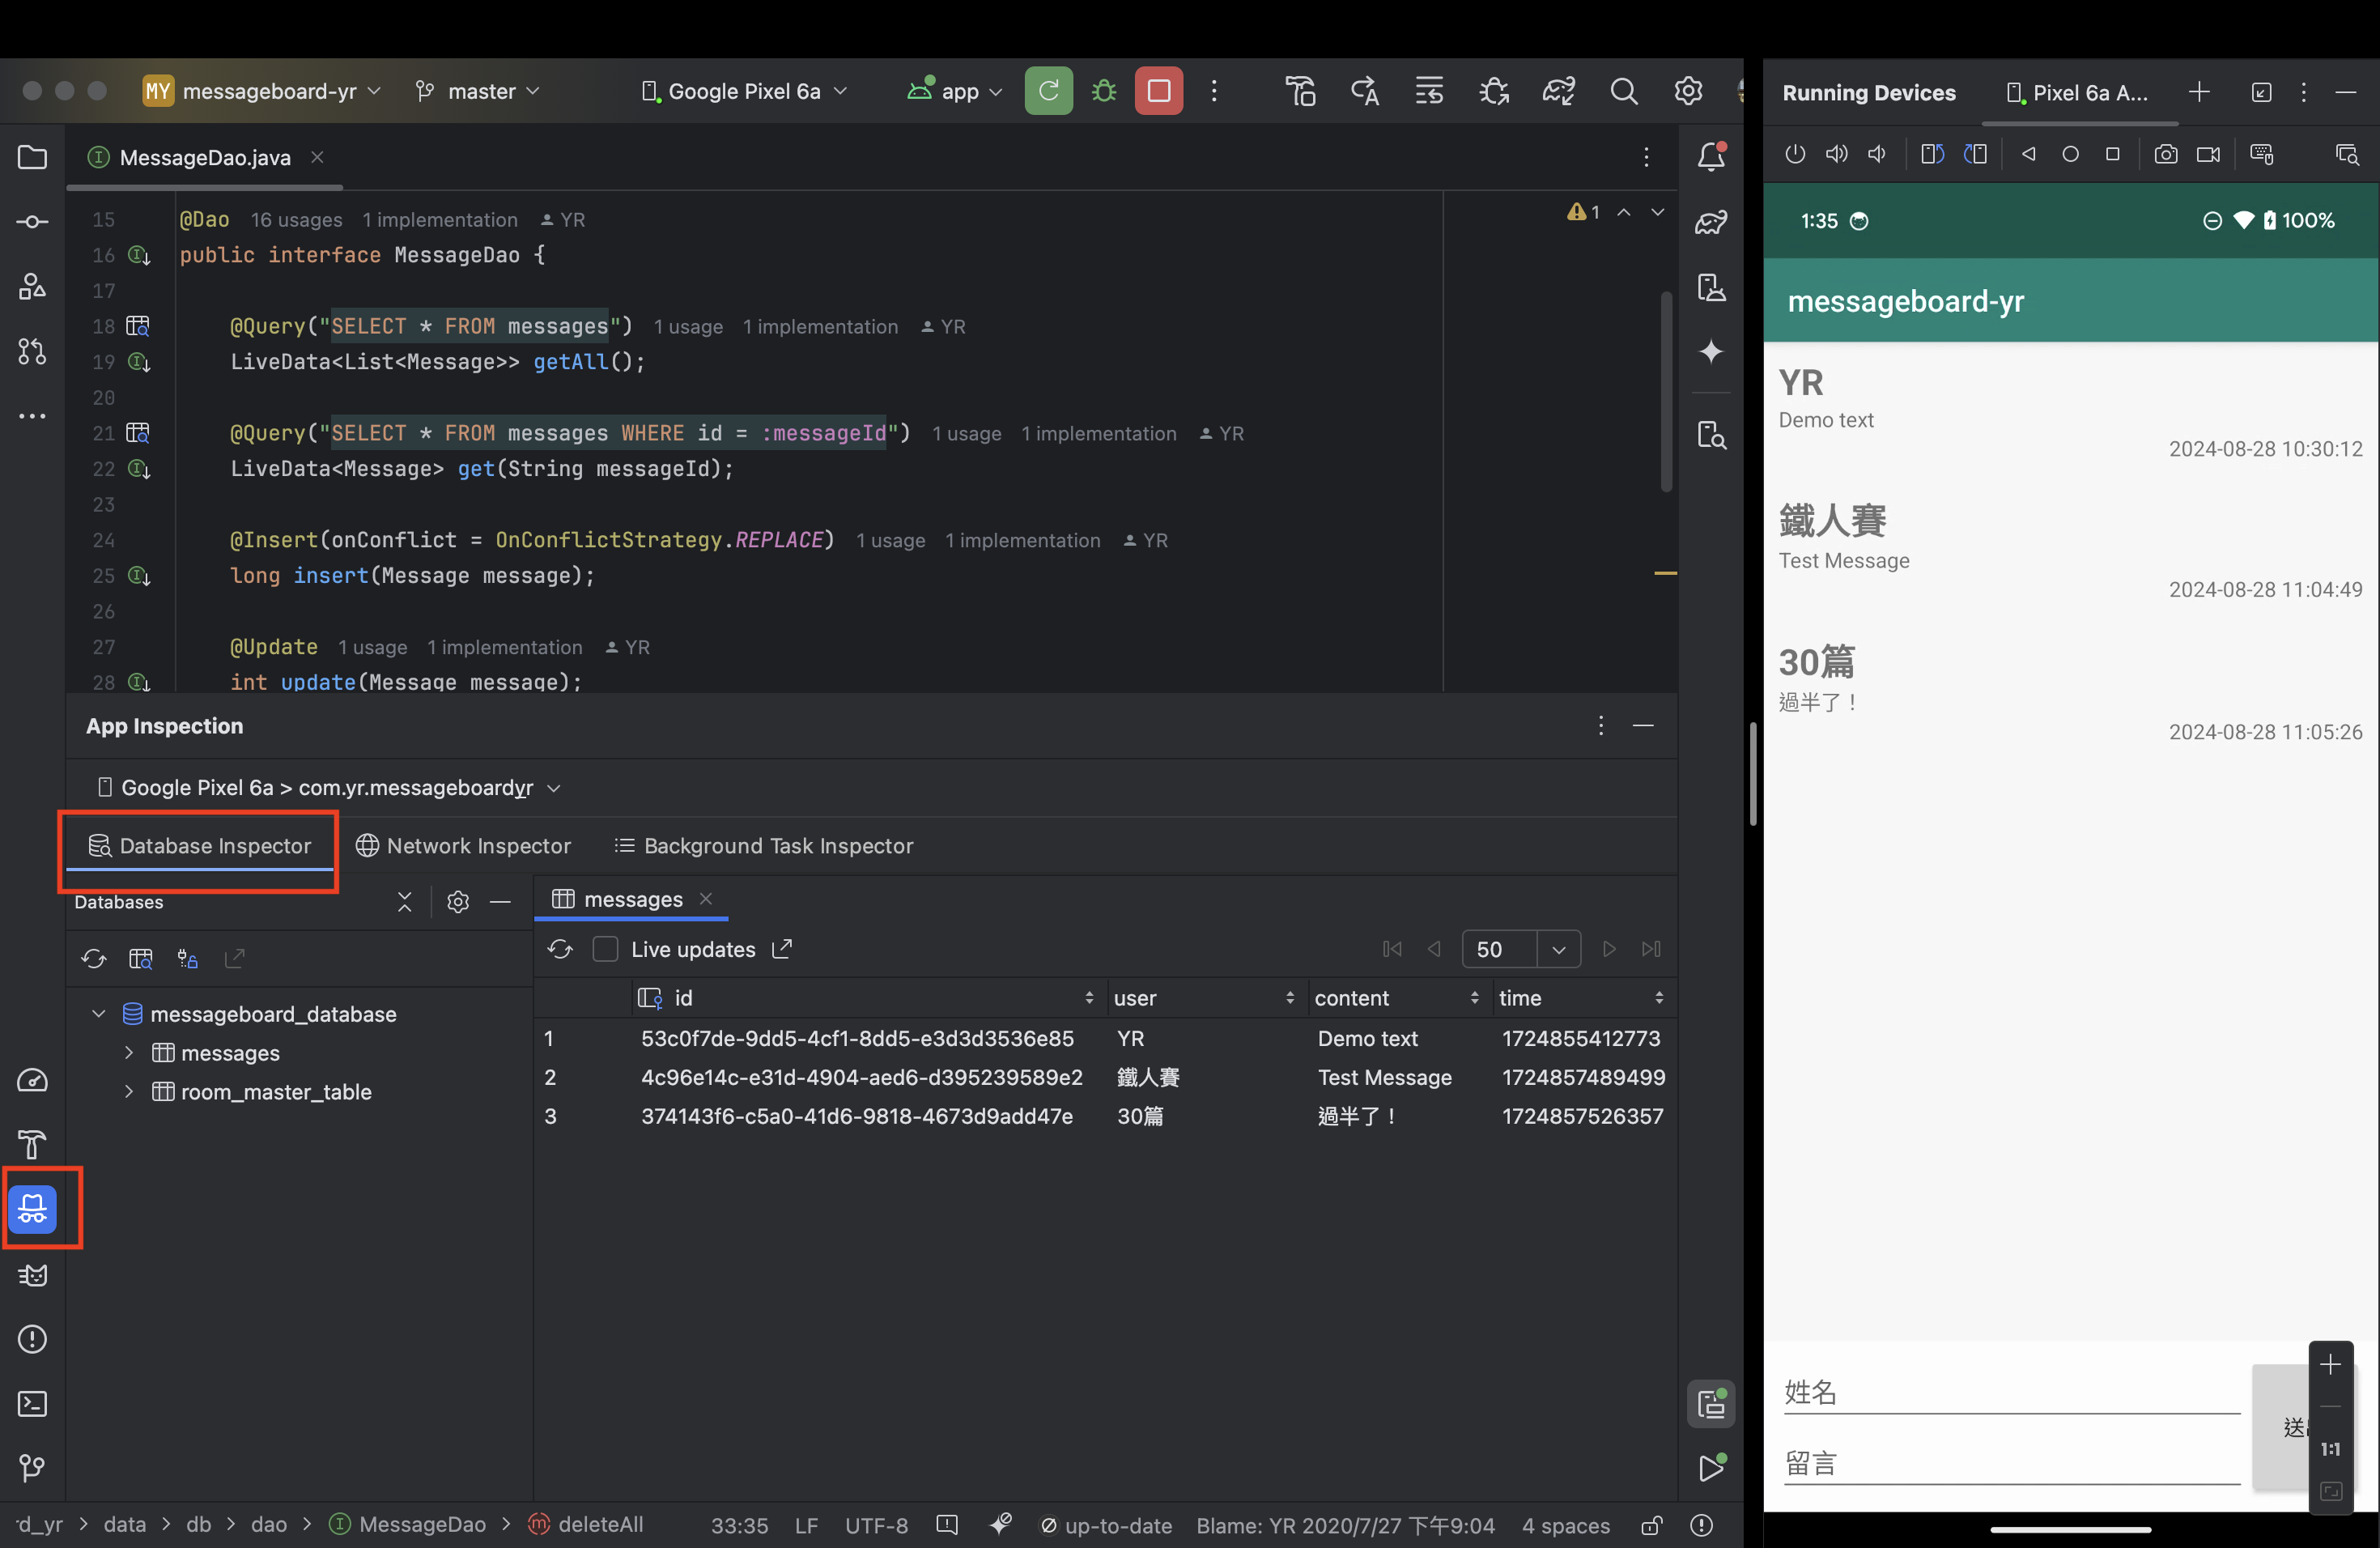Expand the room_master_table tree node
Screen dimensions: 2380x1548
tap(129, 1092)
